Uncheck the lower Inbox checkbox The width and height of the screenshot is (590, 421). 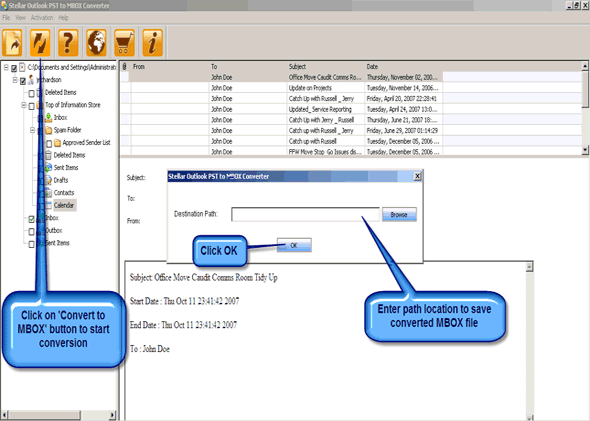coord(32,219)
